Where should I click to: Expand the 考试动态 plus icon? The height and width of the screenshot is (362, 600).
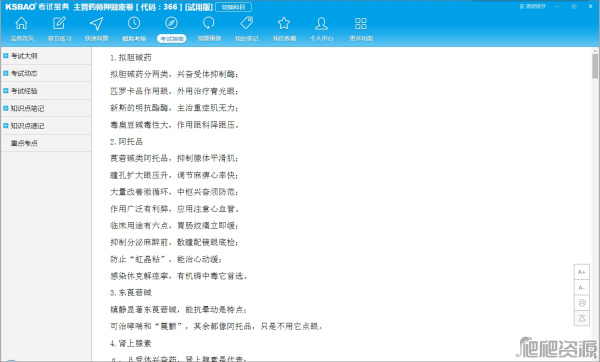(x=5, y=73)
